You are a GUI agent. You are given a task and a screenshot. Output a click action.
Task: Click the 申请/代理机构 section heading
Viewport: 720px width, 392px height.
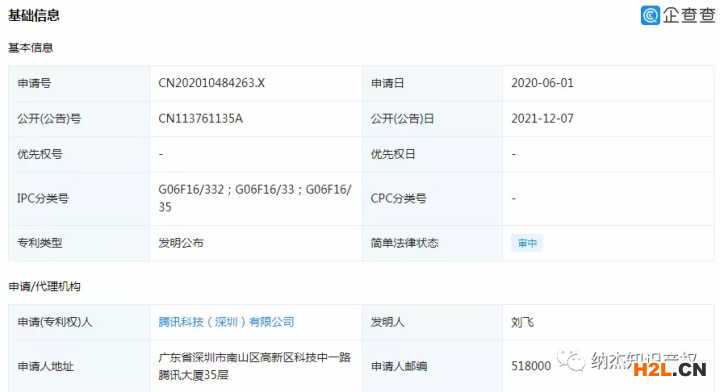[x=45, y=286]
